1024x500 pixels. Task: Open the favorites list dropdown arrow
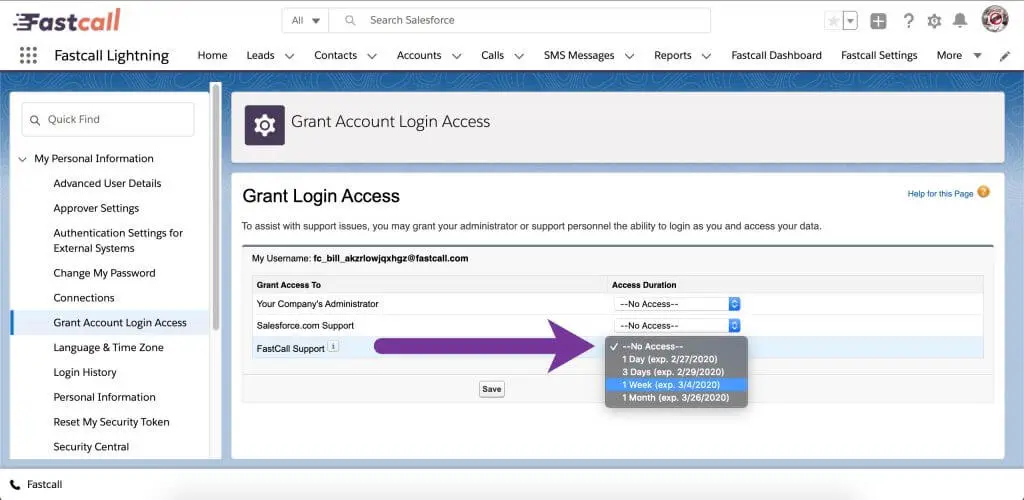(x=850, y=21)
